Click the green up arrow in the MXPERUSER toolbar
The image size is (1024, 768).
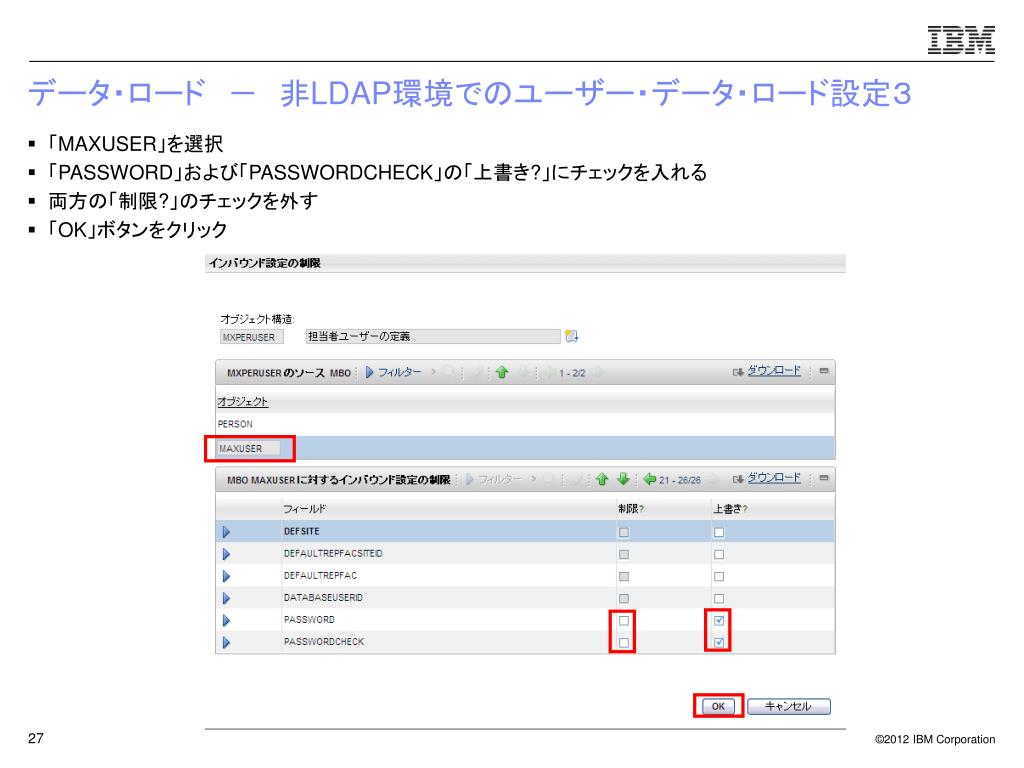pos(502,372)
